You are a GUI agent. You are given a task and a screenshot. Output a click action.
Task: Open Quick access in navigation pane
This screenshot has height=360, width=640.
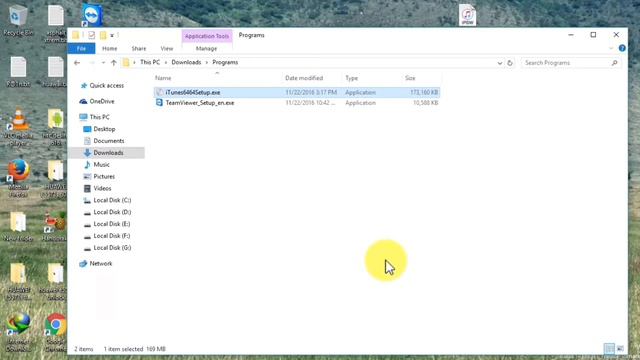[107, 86]
